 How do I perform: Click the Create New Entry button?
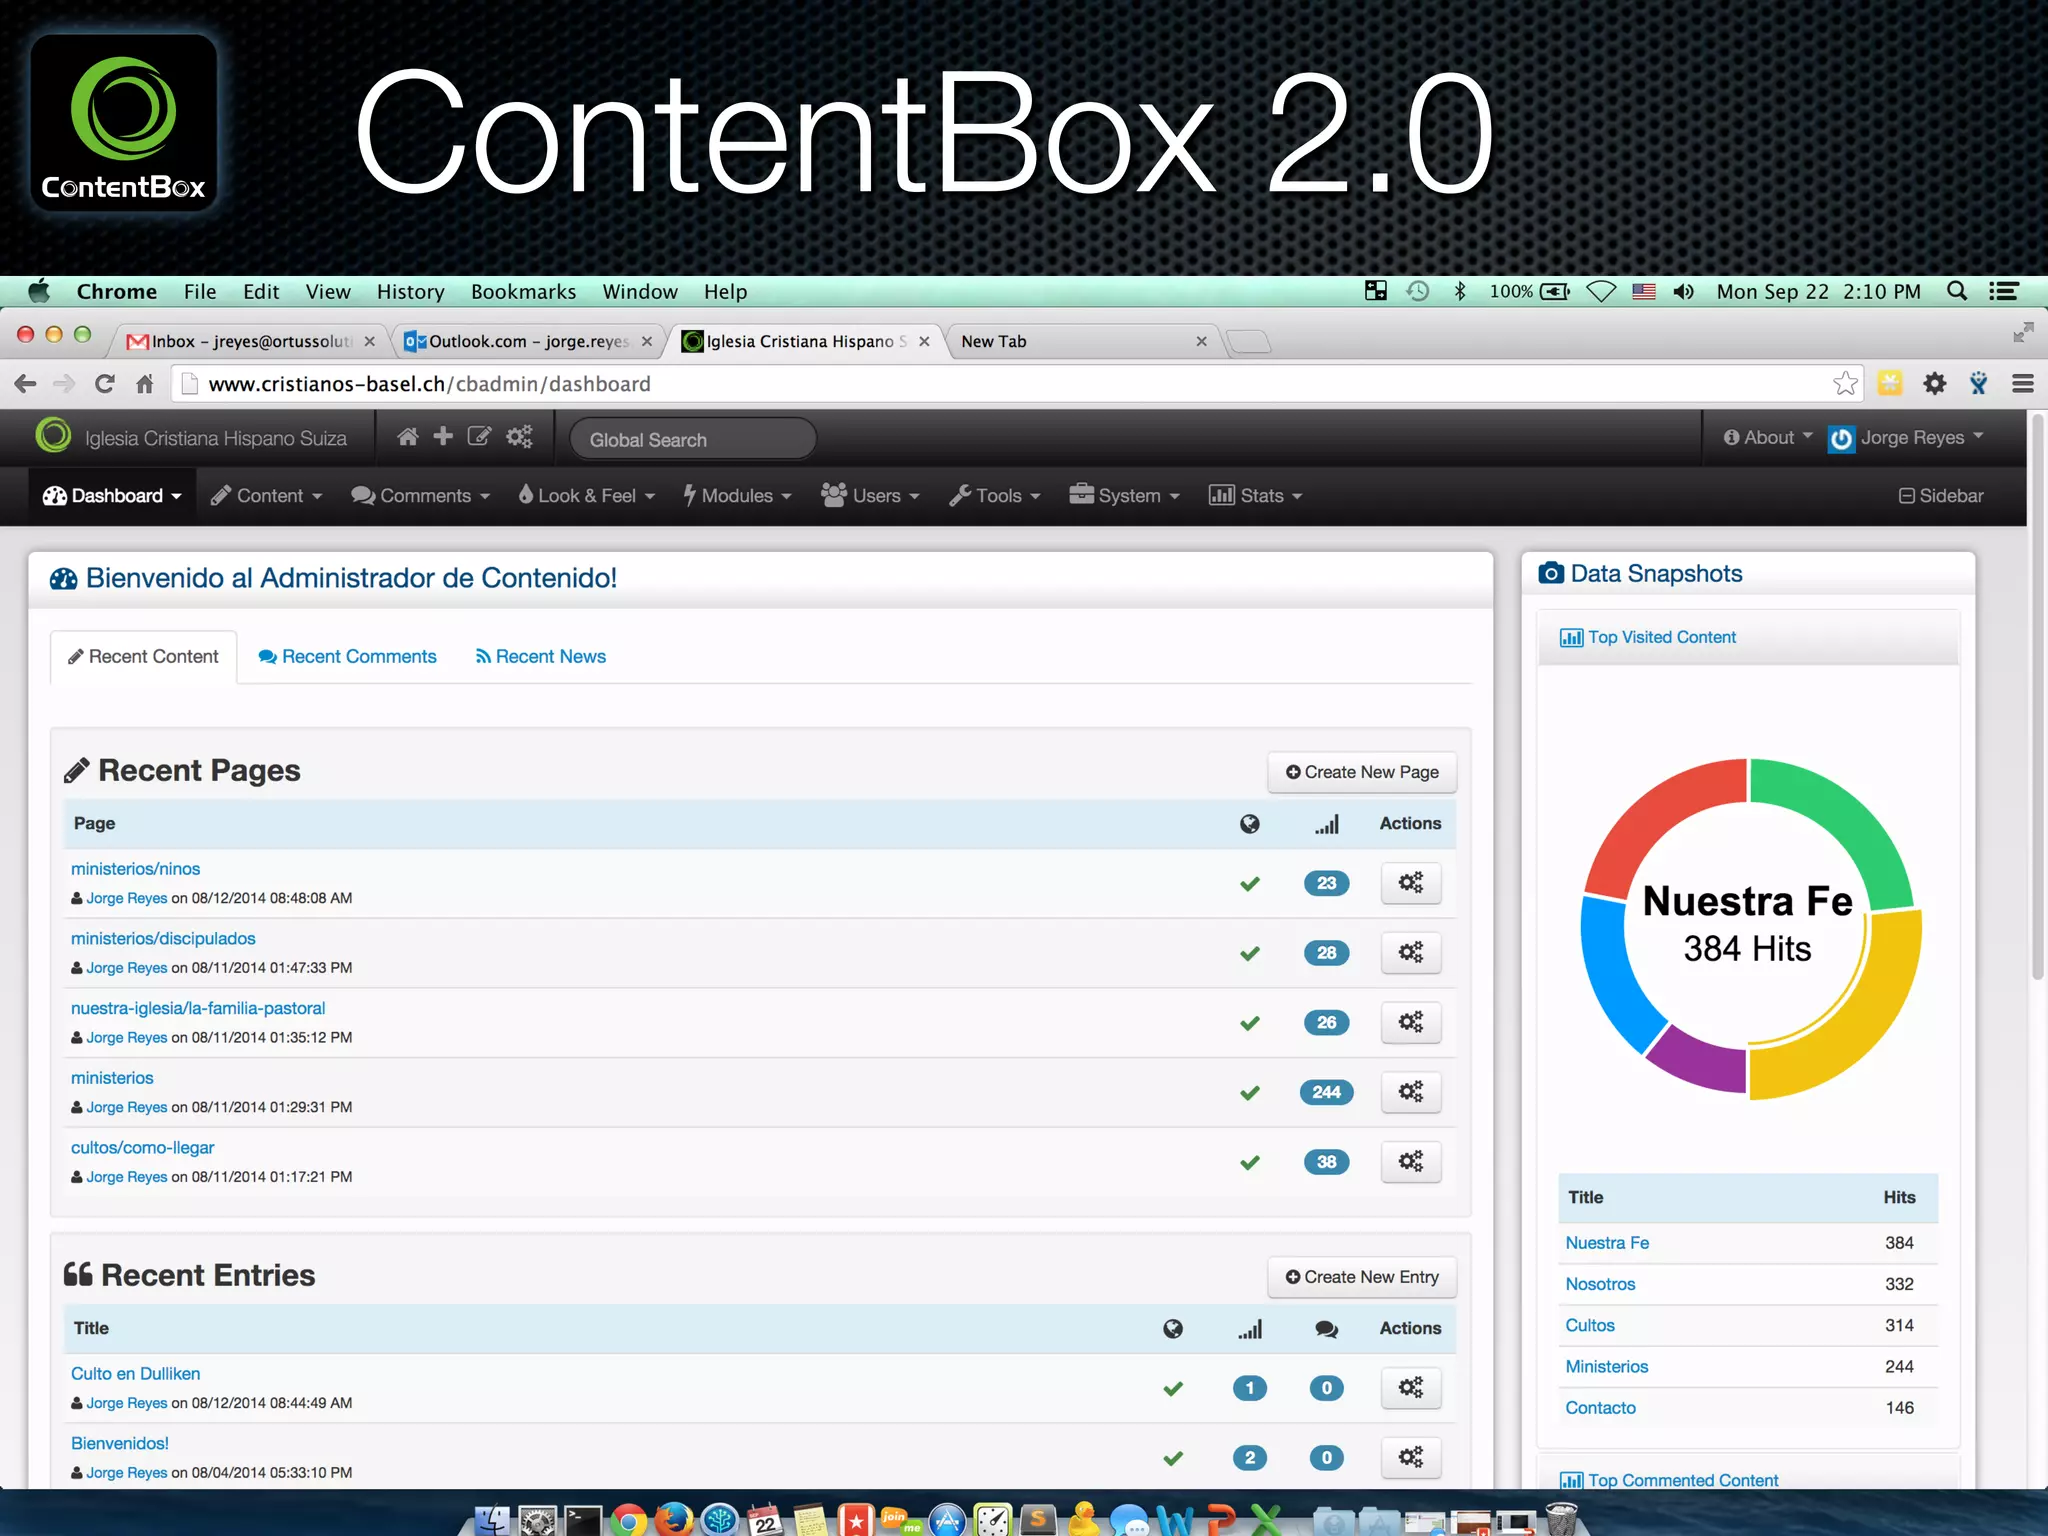(1362, 1277)
